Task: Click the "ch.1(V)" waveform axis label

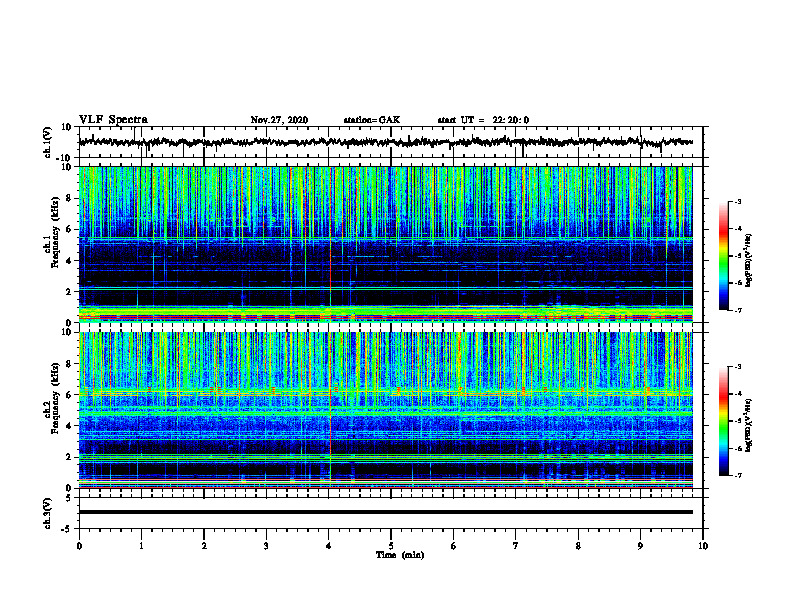Action: click(48, 142)
